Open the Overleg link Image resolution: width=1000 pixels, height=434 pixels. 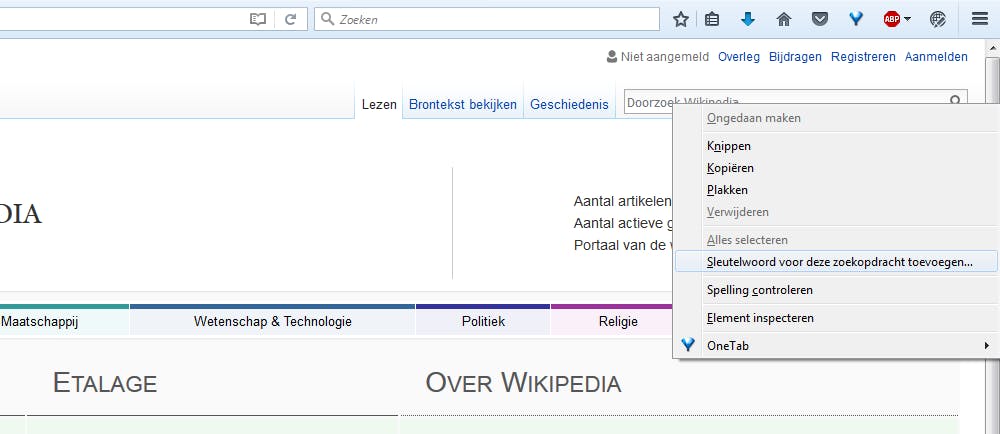click(739, 57)
